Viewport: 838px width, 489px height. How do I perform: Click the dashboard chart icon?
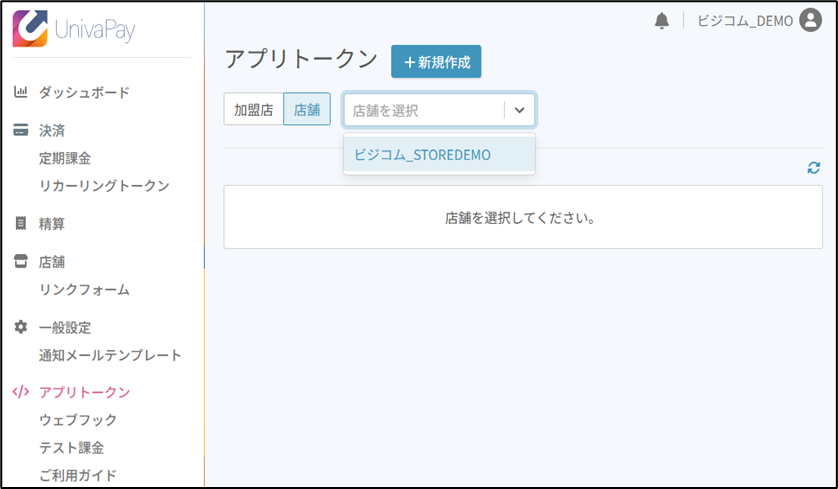click(x=20, y=91)
